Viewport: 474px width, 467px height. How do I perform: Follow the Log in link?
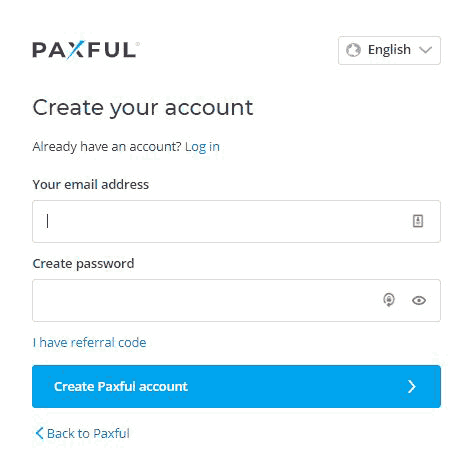(x=202, y=147)
